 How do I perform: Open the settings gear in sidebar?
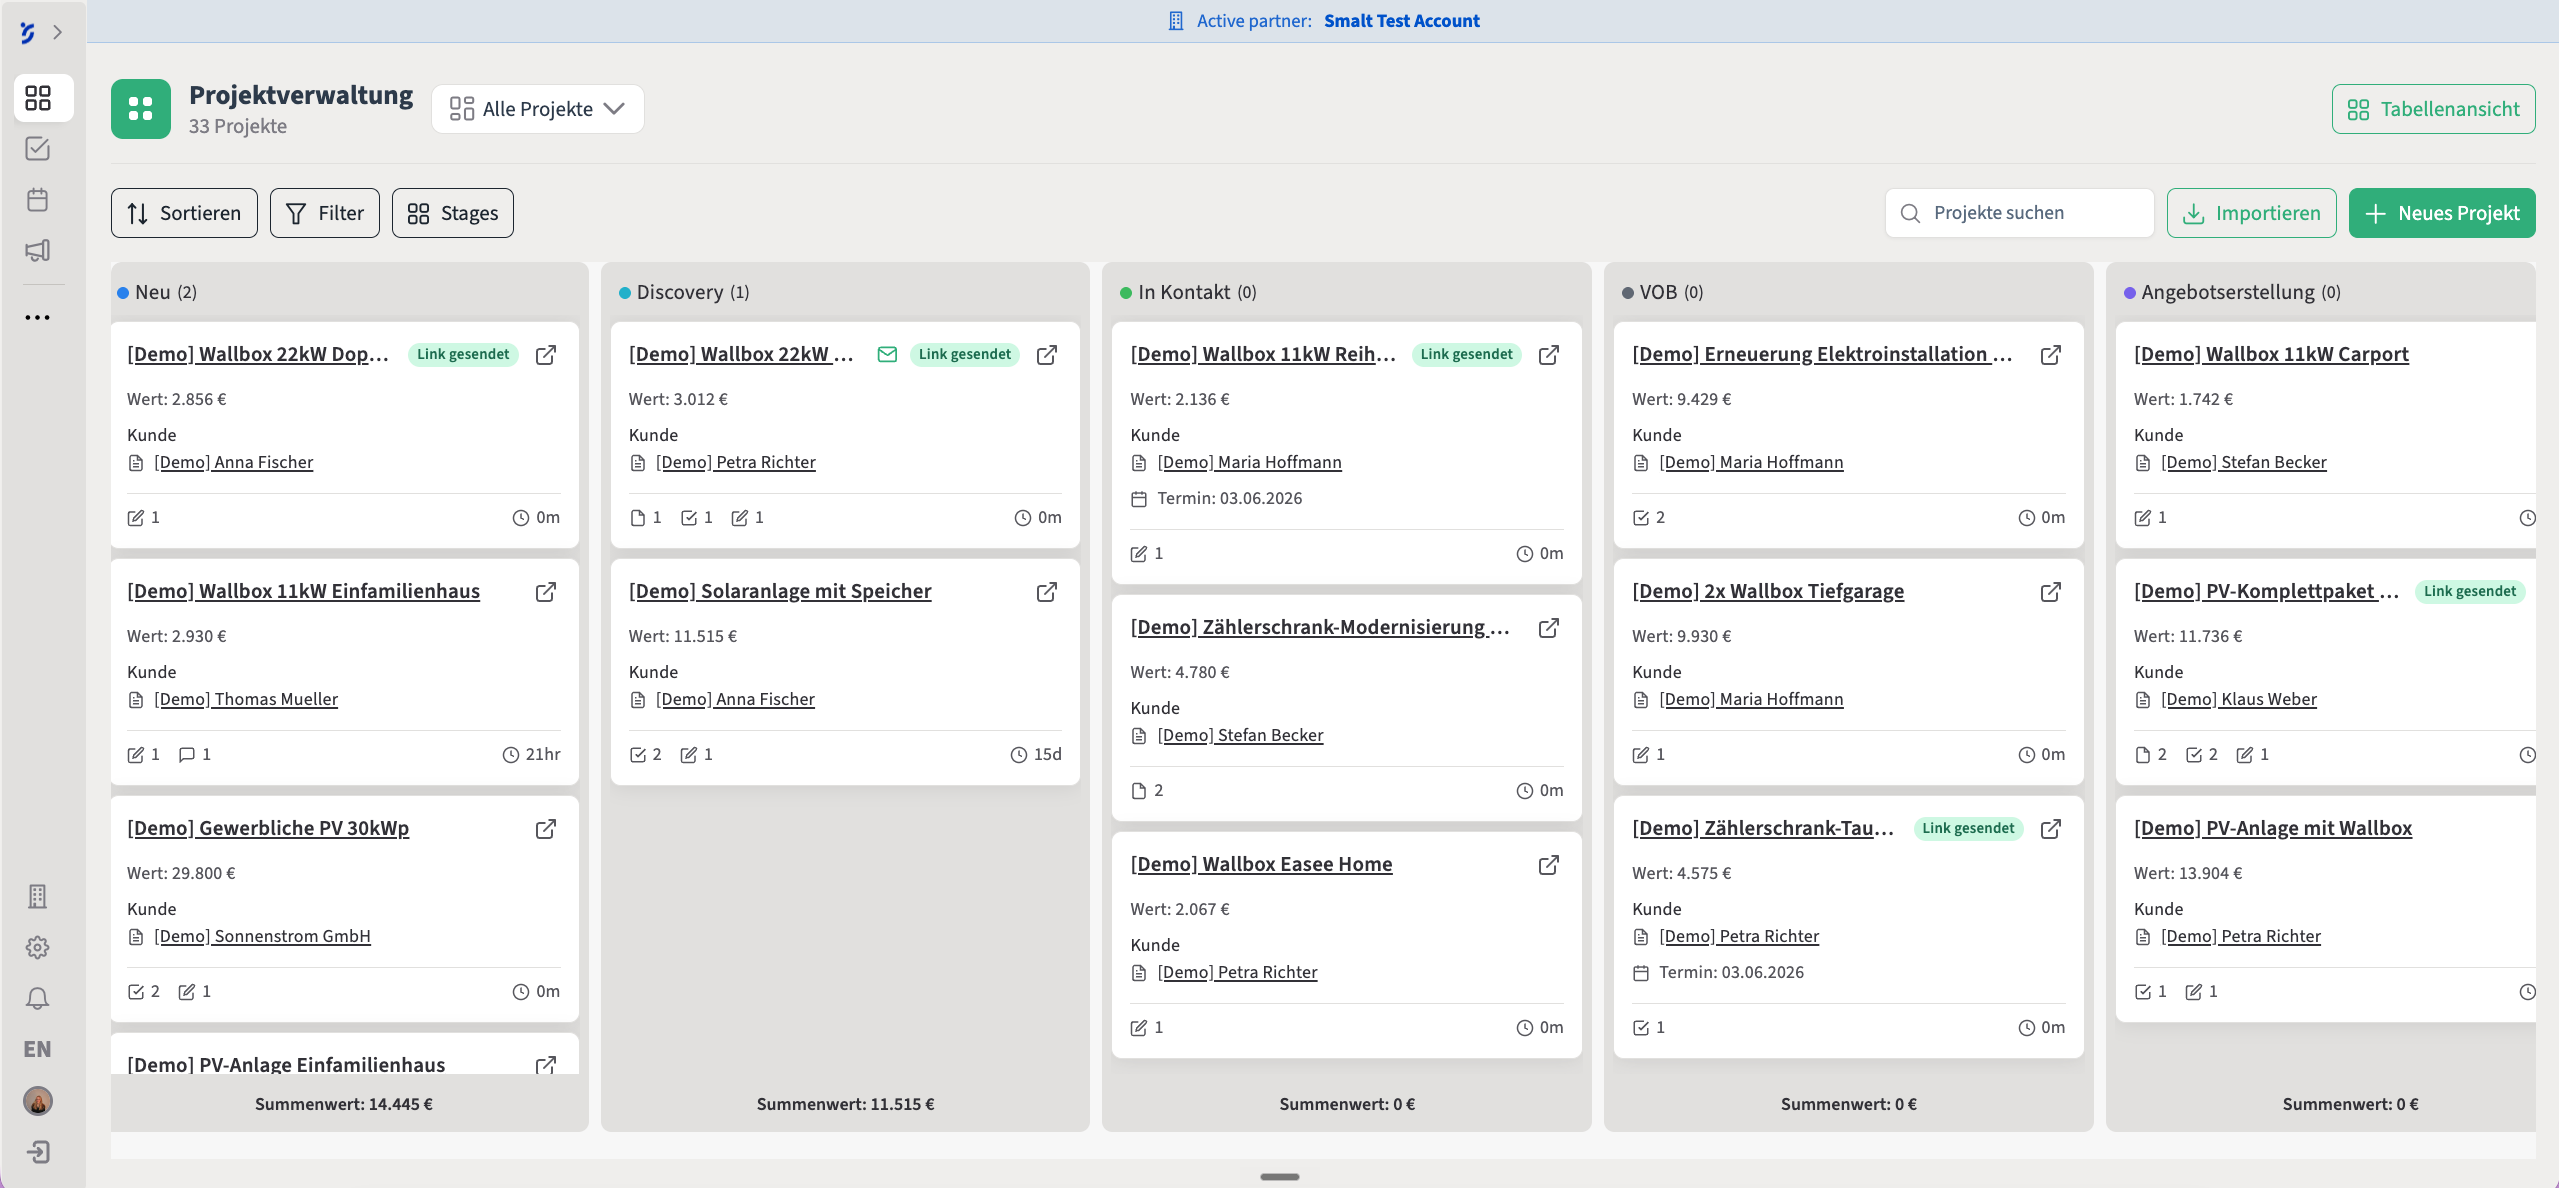click(x=38, y=947)
